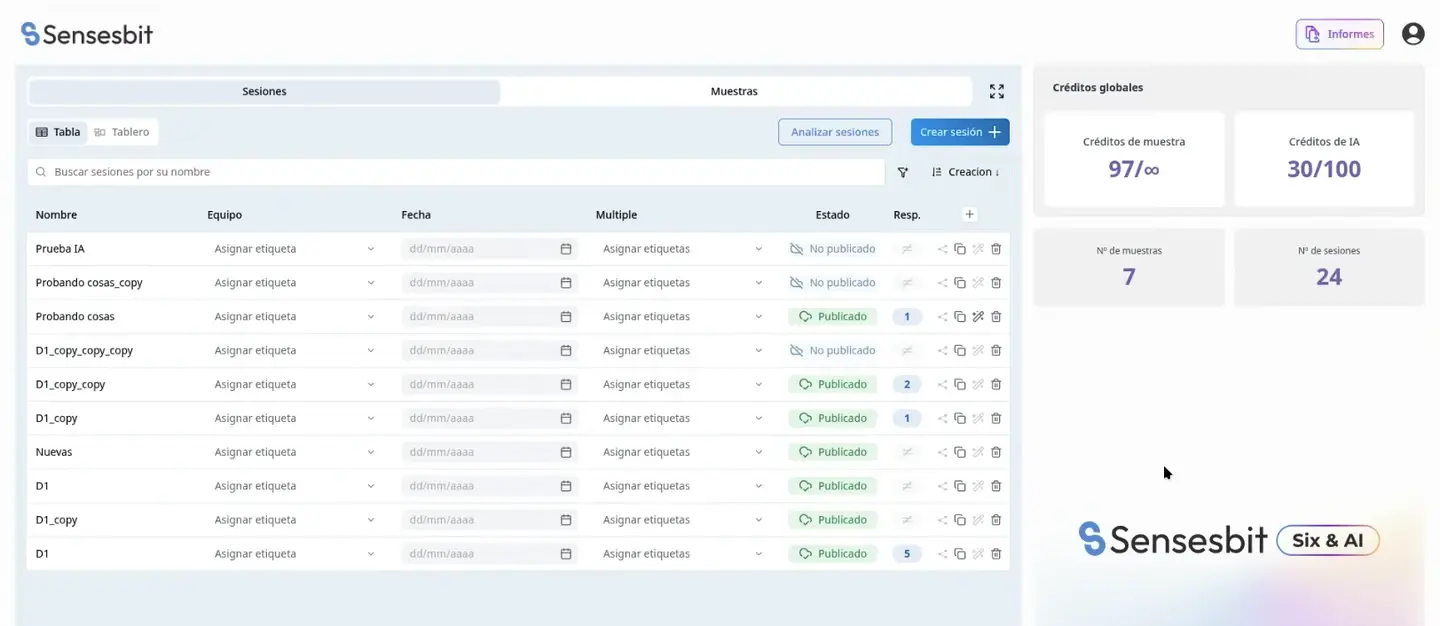Image resolution: width=1440 pixels, height=626 pixels.
Task: Open Multiple dropdown for D1_copy_copy
Action: click(683, 385)
